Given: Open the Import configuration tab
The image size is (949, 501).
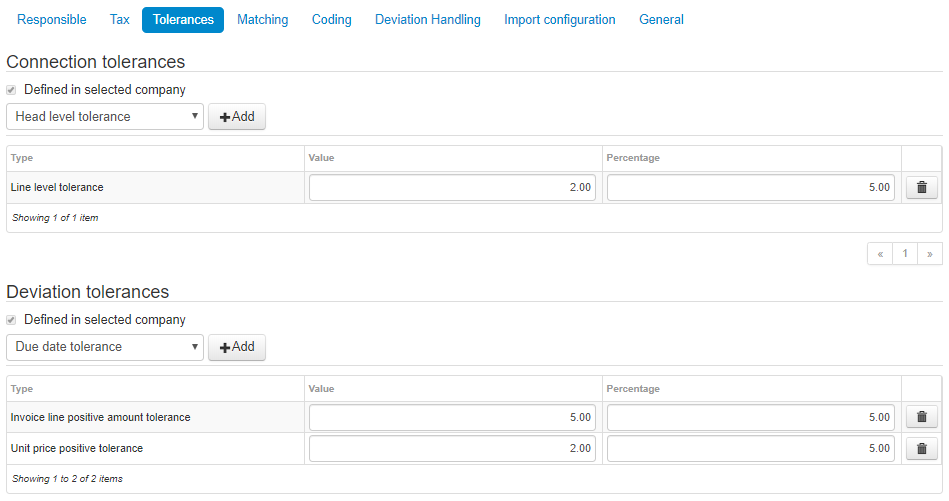Looking at the screenshot, I should click(x=560, y=19).
